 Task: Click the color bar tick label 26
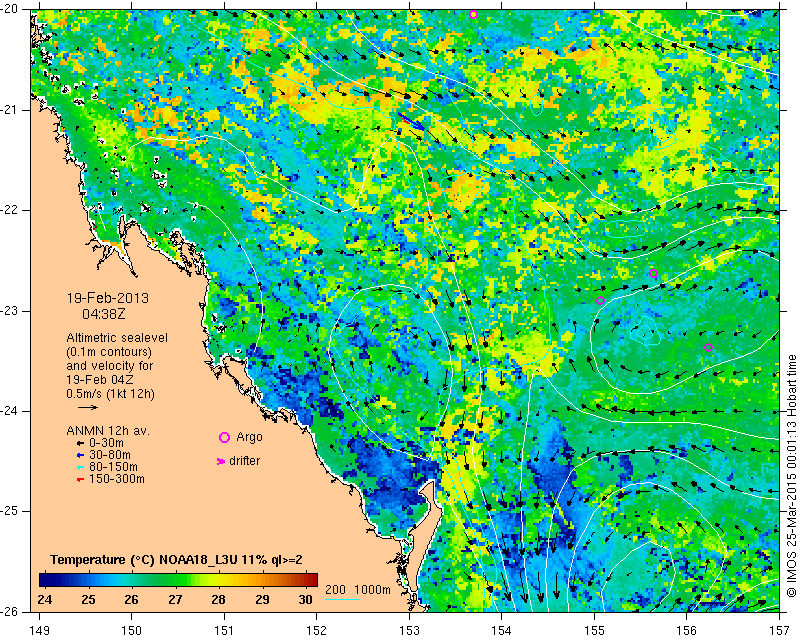132,599
